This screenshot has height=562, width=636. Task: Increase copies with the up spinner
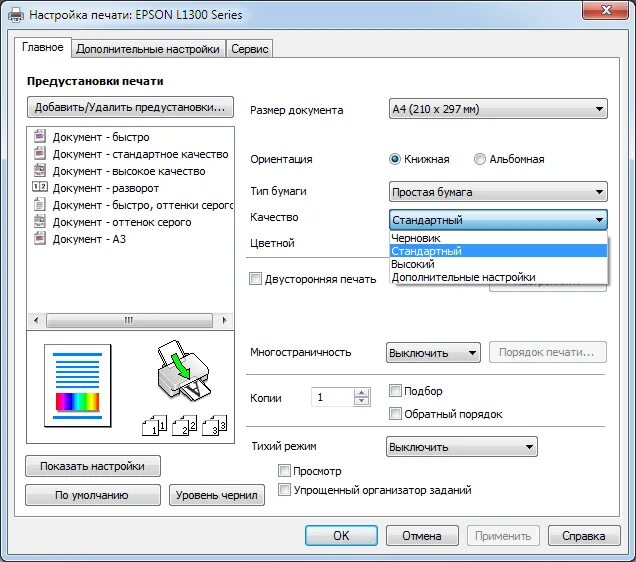coord(361,393)
